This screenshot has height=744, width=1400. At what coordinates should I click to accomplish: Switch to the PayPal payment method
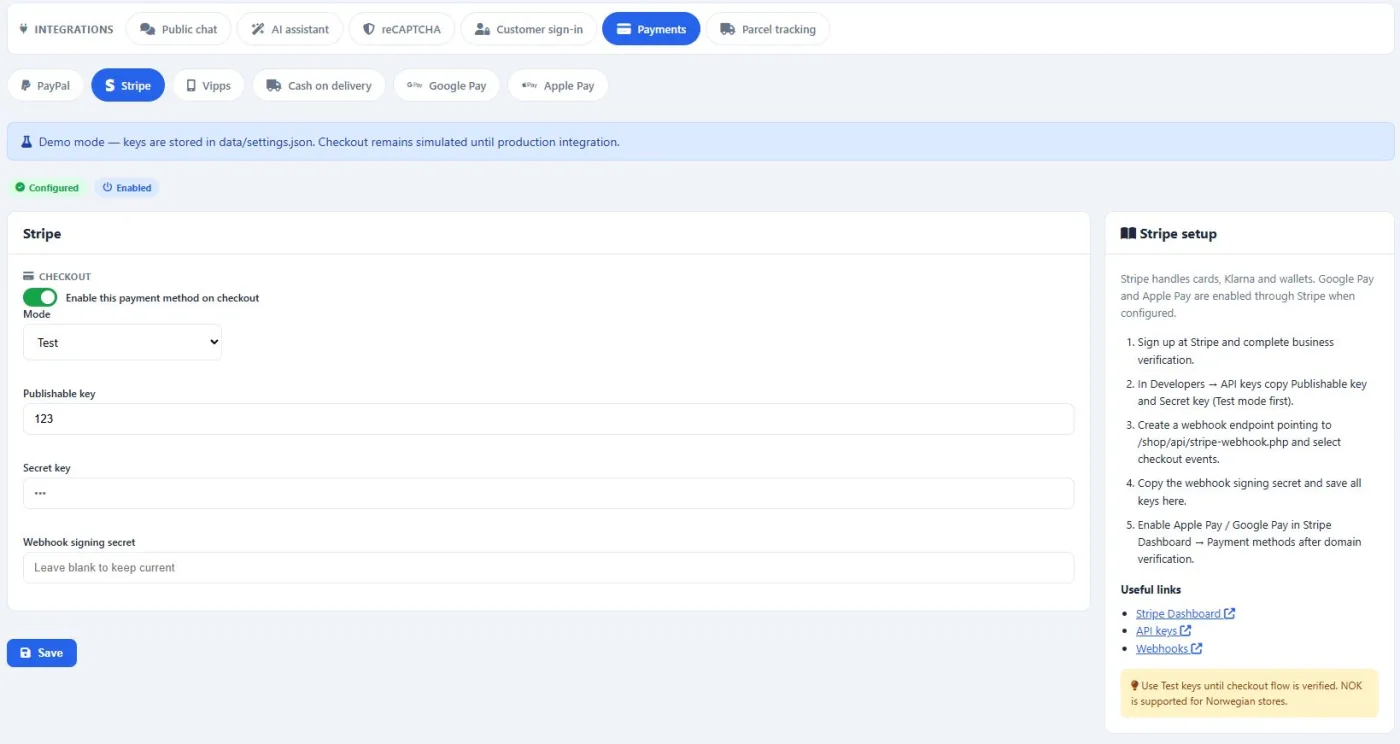click(45, 85)
